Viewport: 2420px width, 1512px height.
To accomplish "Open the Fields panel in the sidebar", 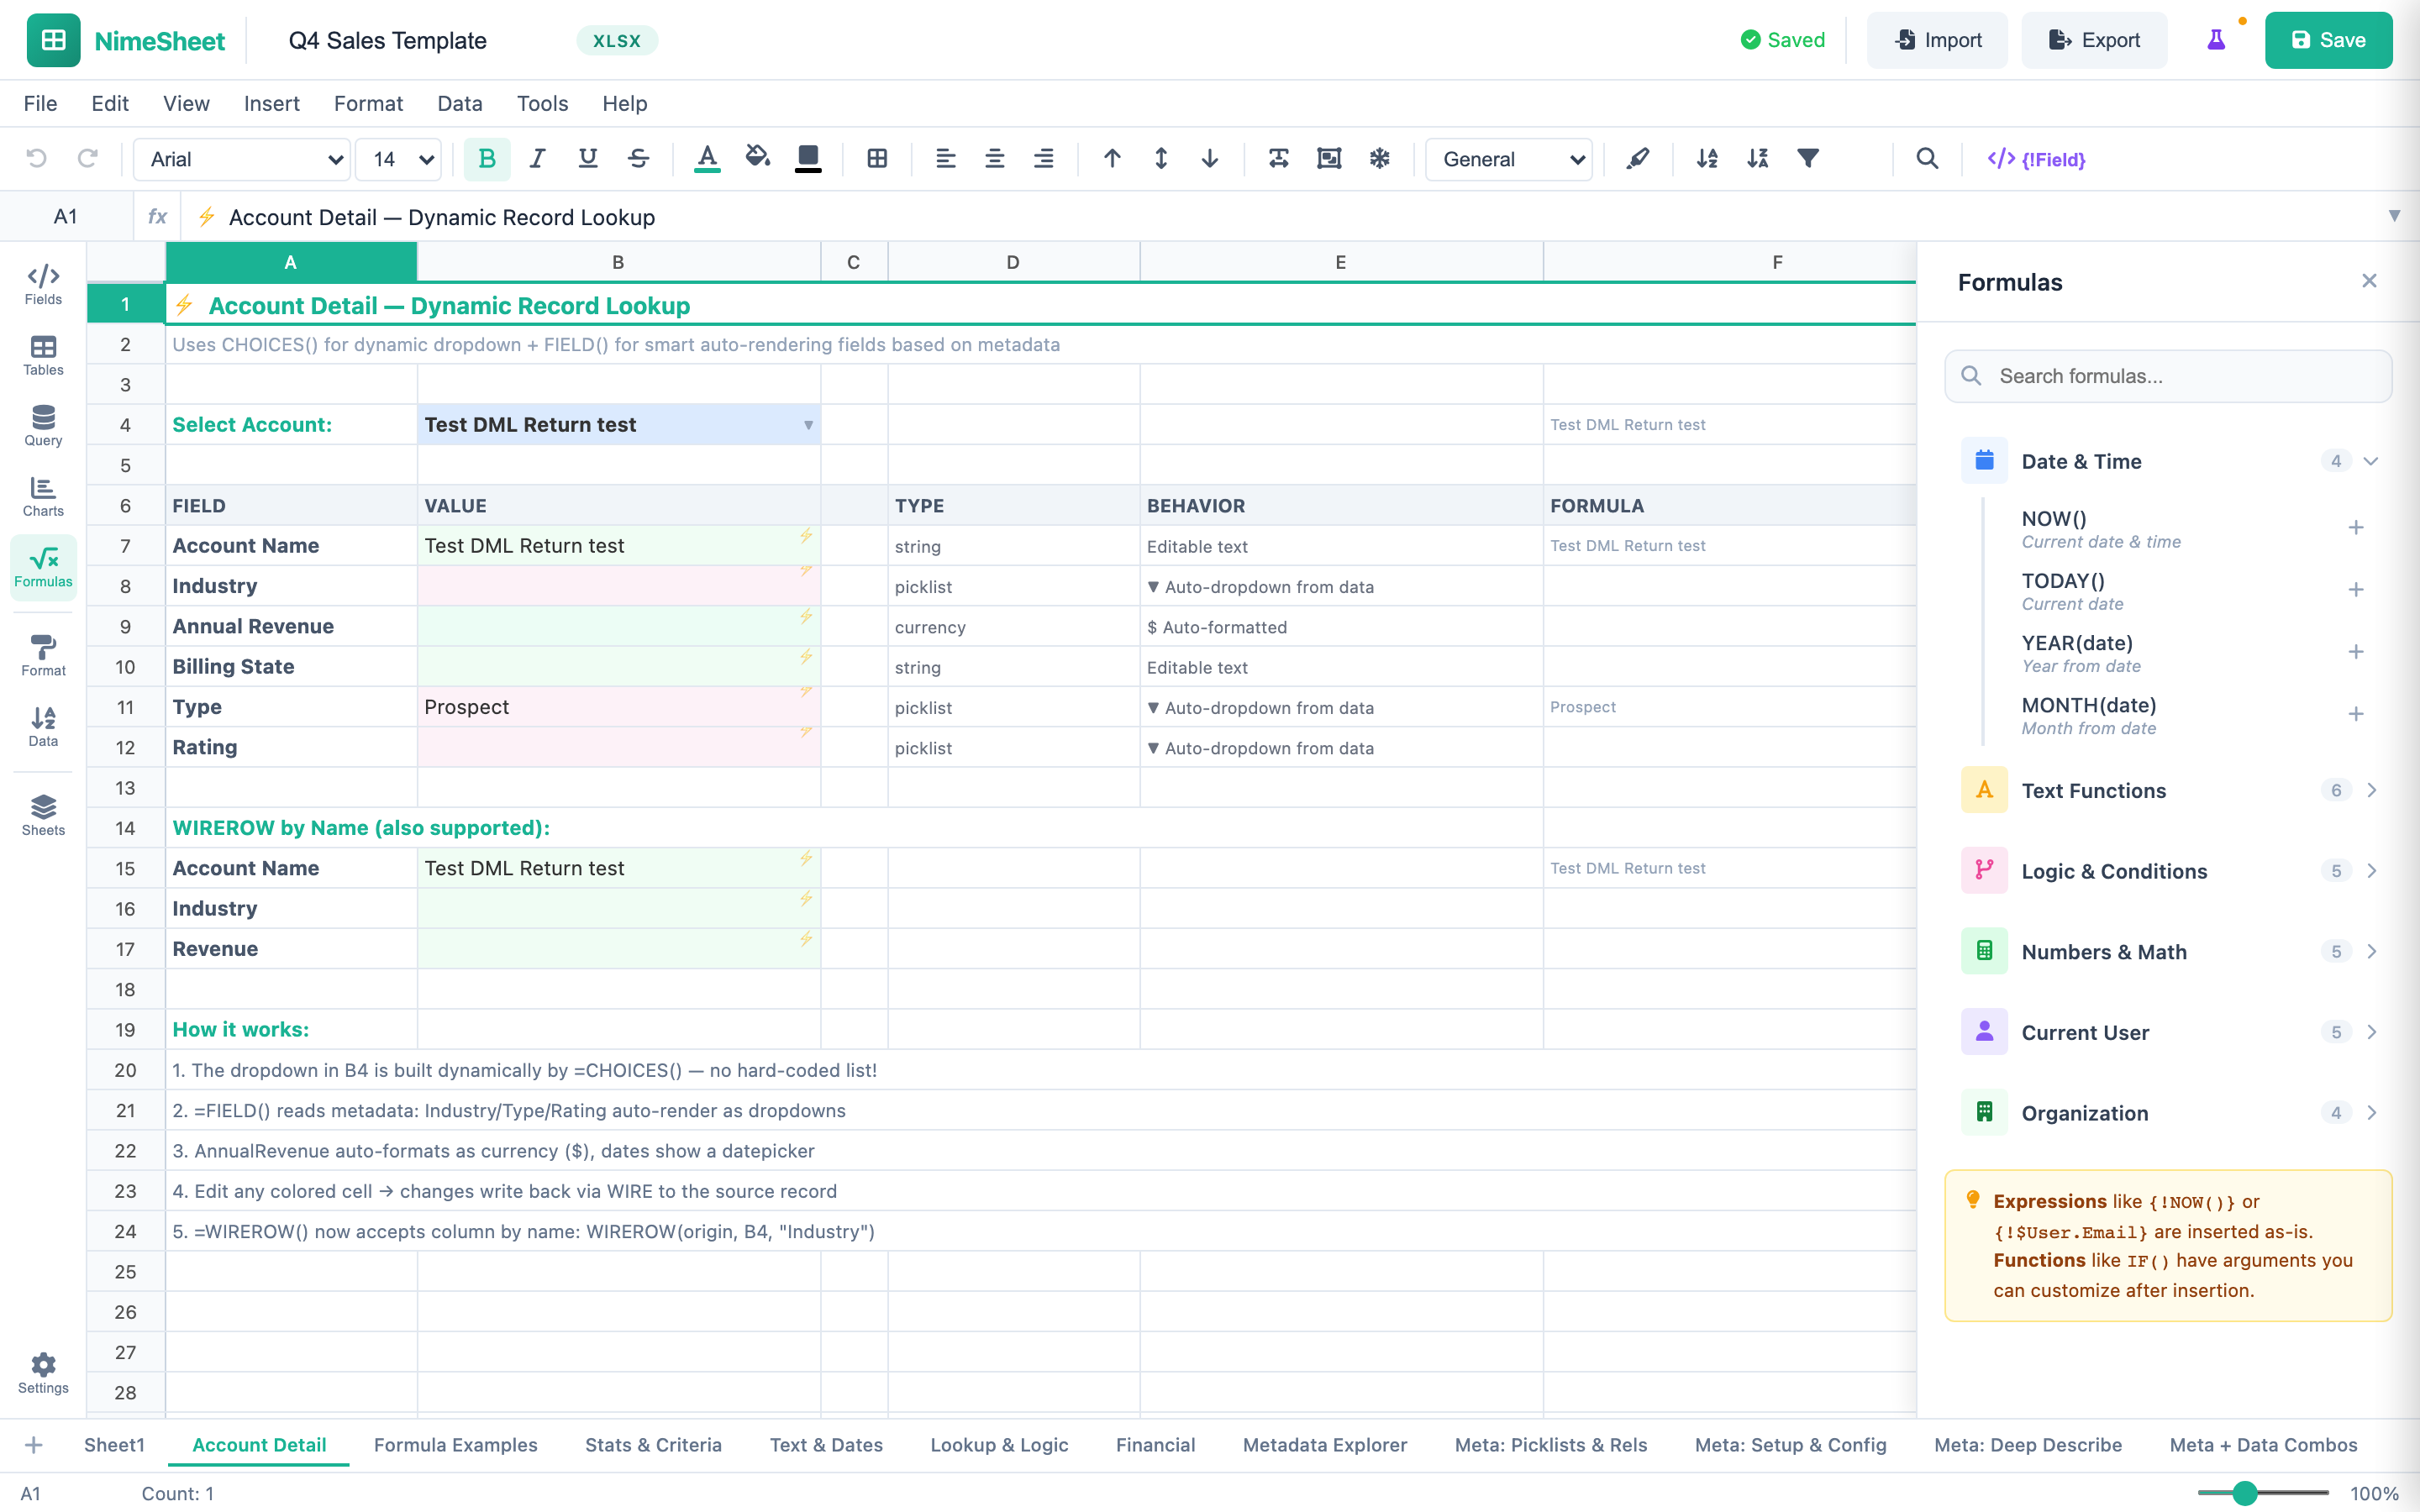I will tap(42, 283).
